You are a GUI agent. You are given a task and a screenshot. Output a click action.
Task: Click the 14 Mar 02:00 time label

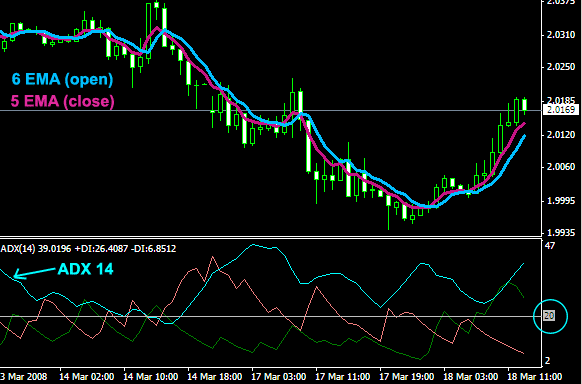tap(86, 377)
